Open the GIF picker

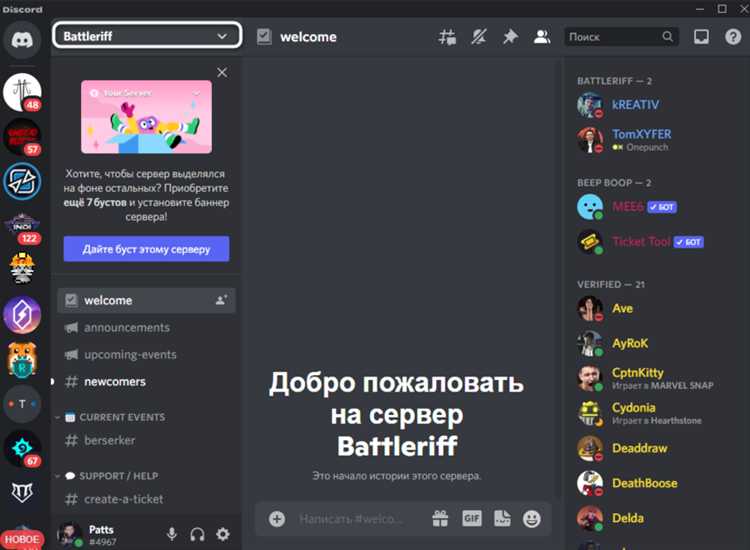472,519
